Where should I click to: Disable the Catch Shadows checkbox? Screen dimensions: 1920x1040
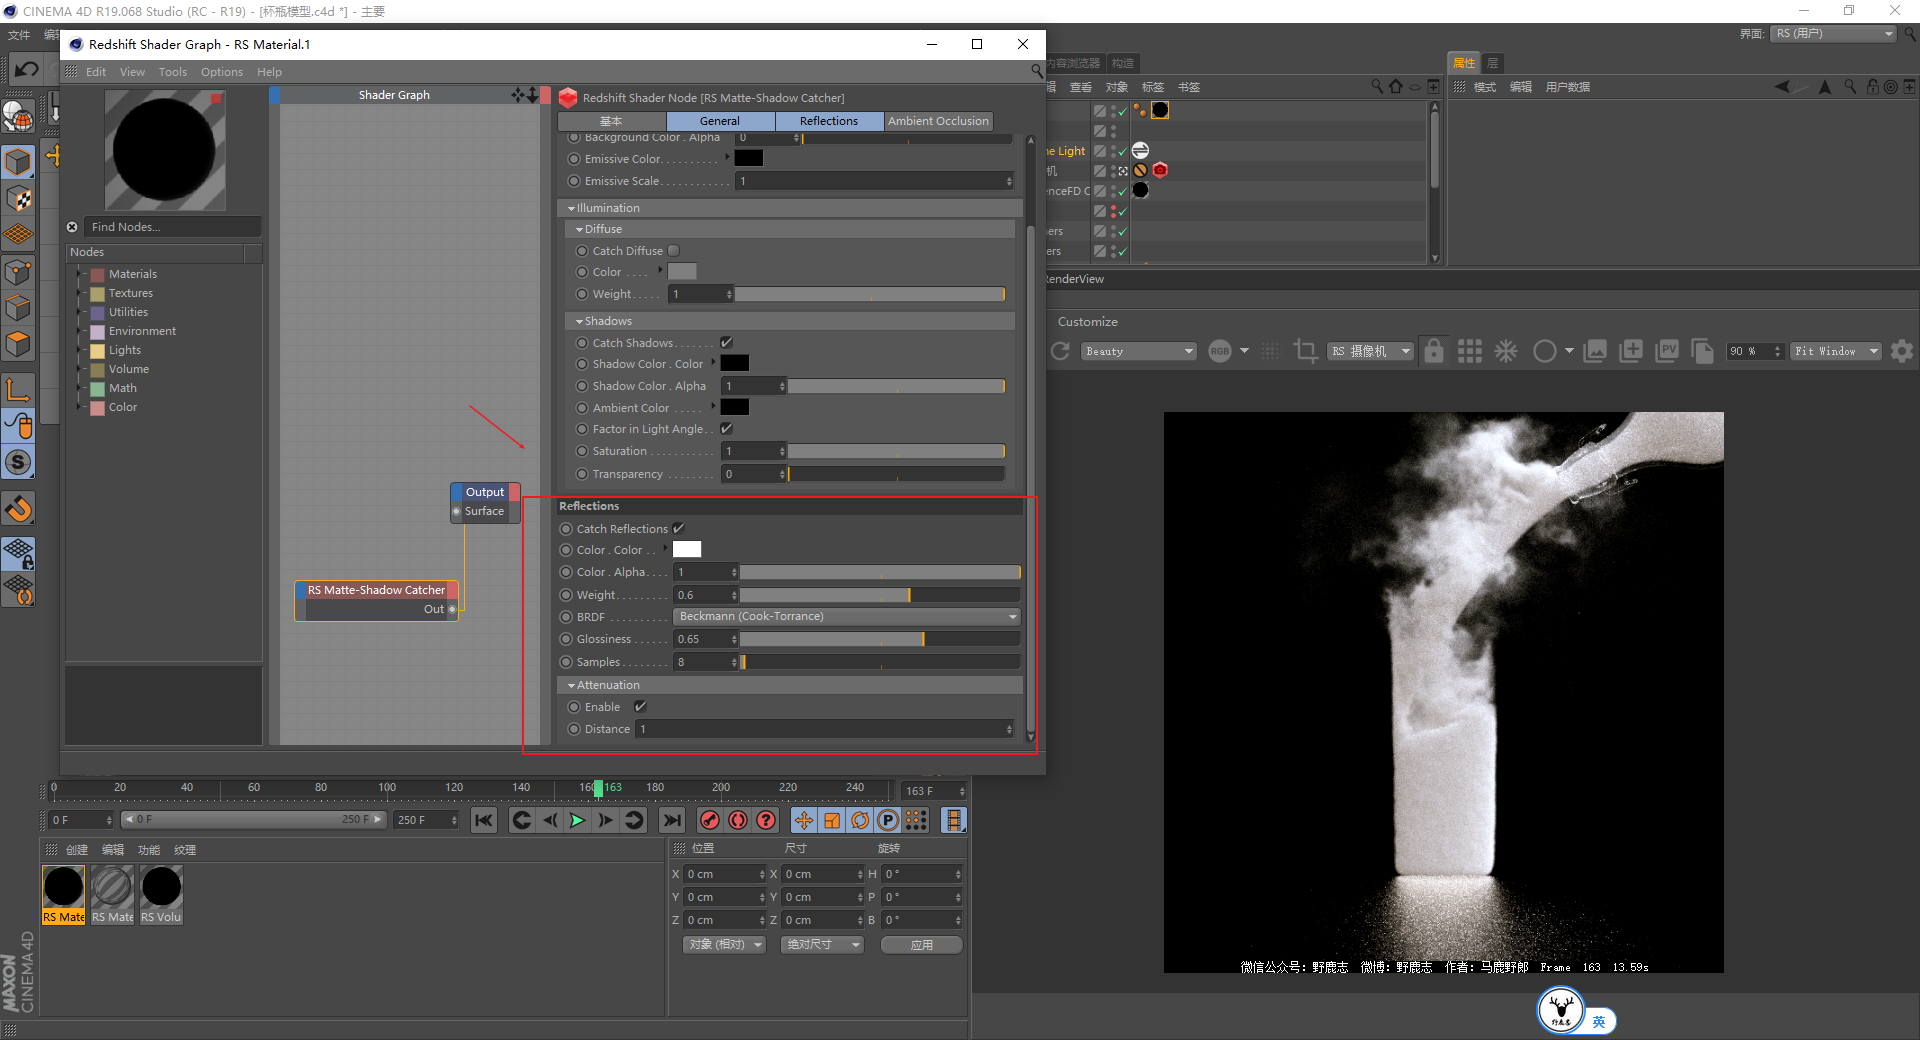click(x=727, y=343)
